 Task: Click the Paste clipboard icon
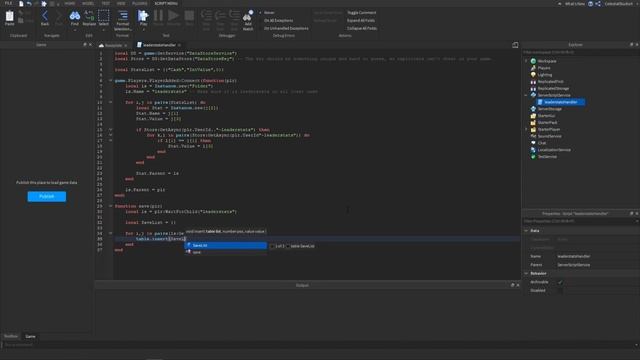click(x=9, y=16)
